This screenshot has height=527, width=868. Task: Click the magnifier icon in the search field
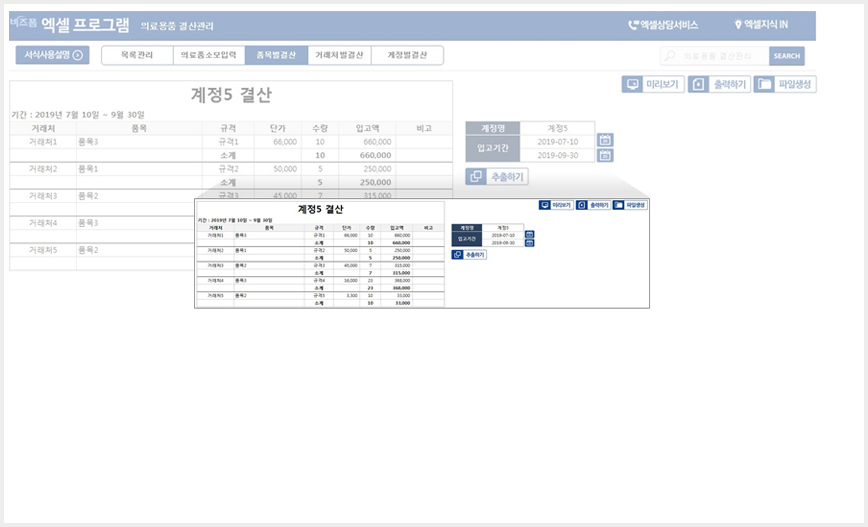670,56
